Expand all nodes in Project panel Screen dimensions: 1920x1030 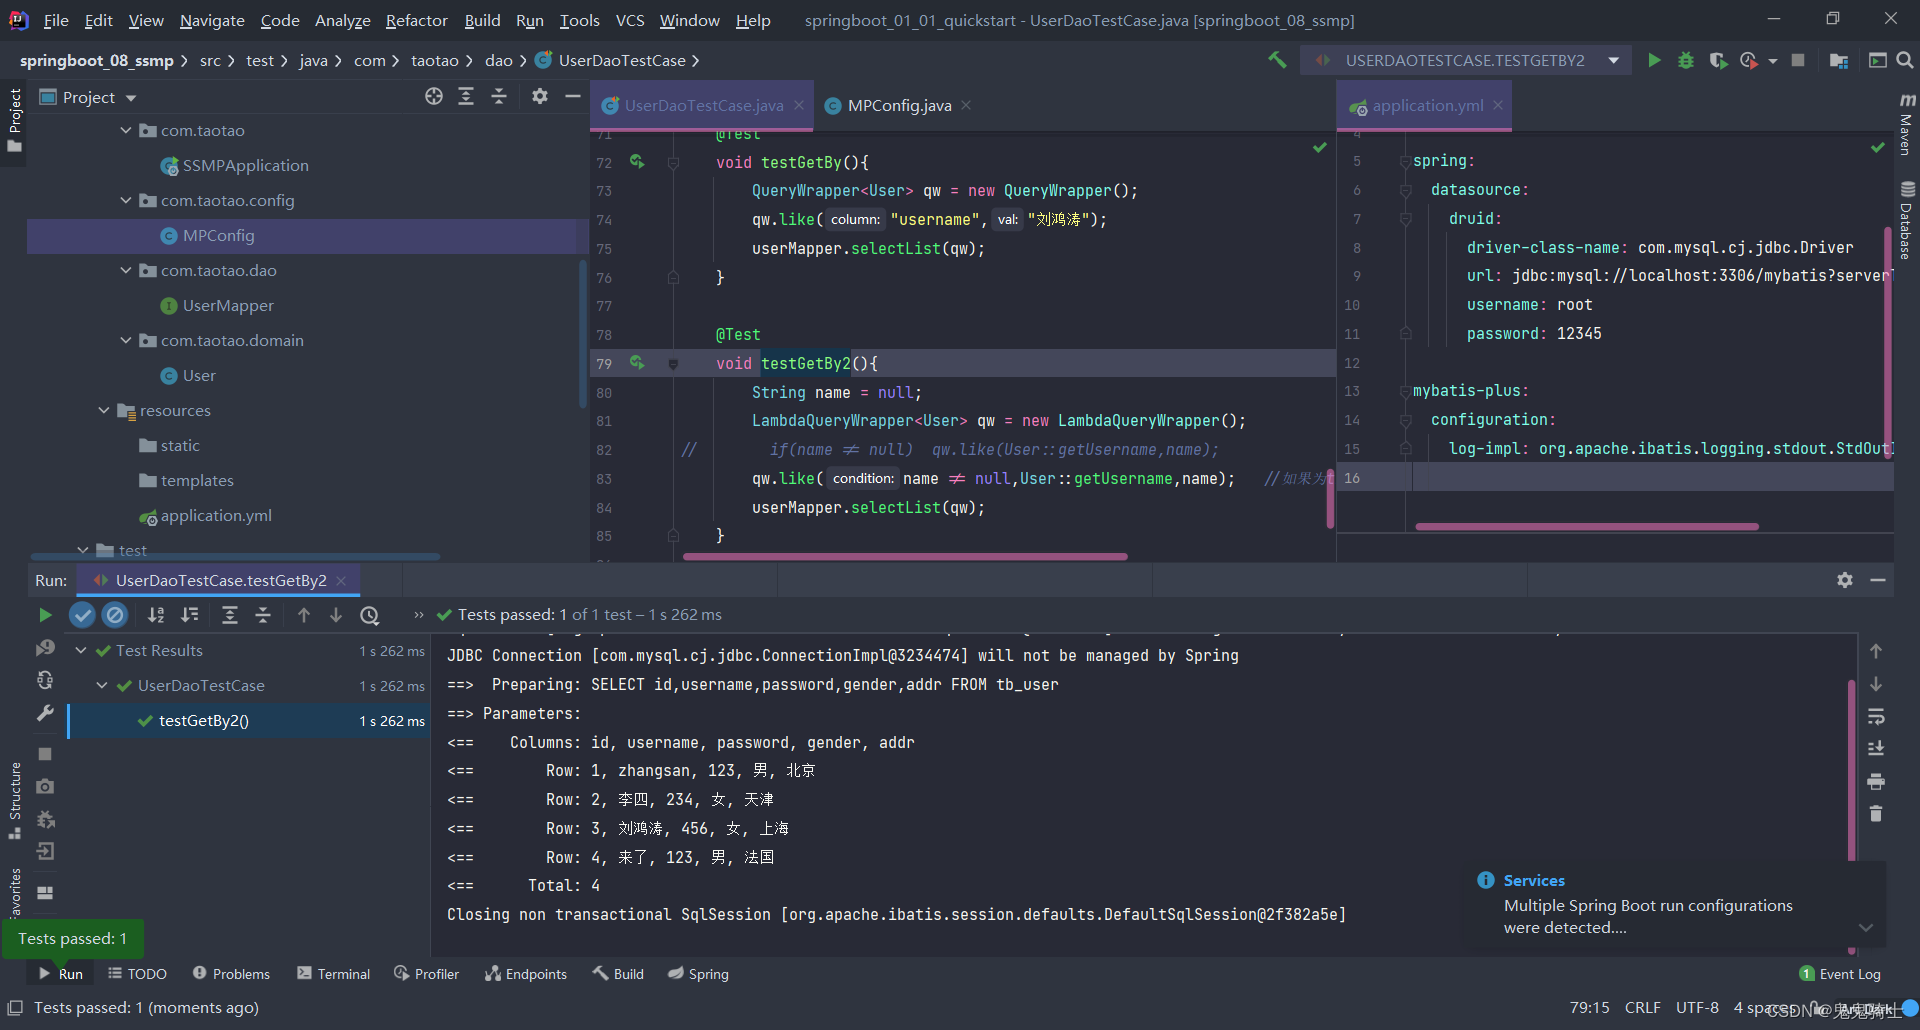click(x=466, y=96)
